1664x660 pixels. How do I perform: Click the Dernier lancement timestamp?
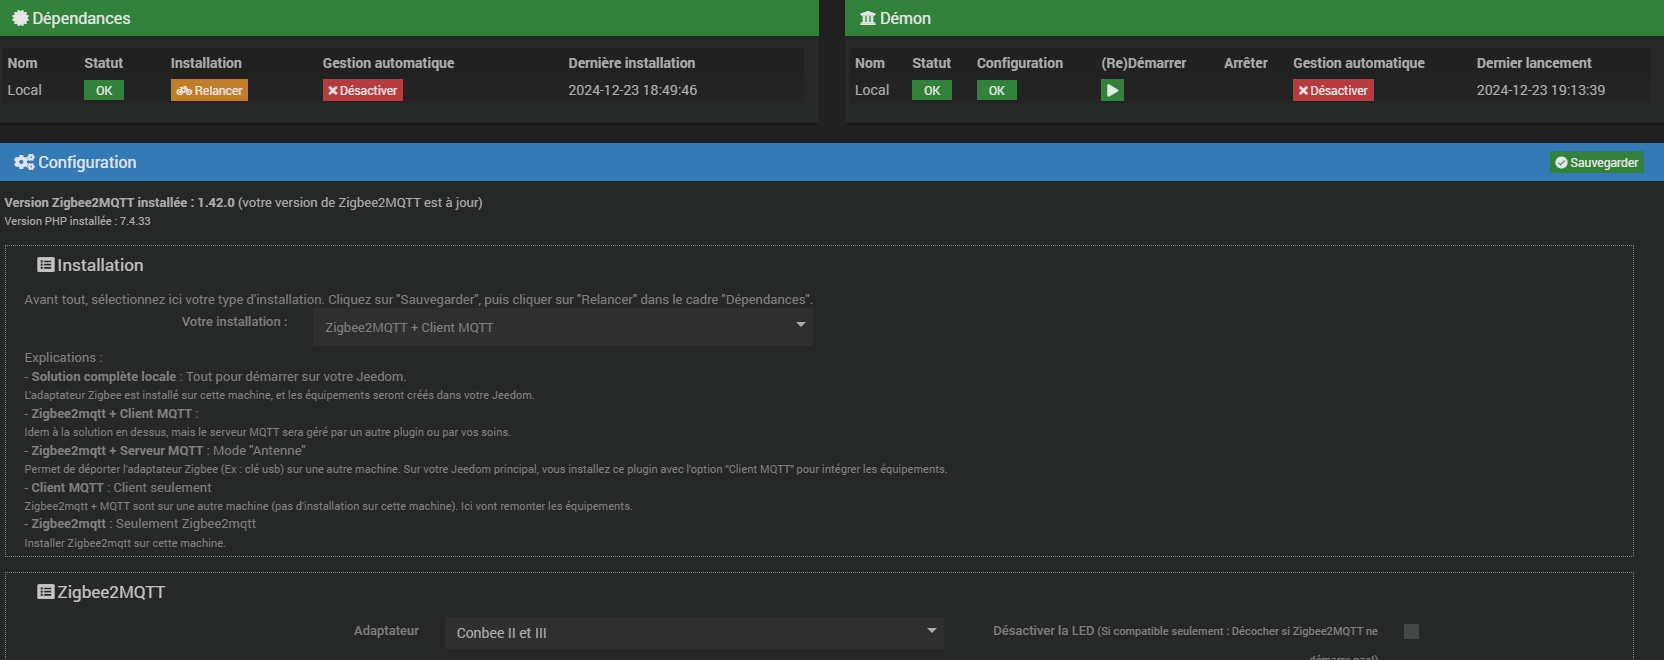click(1540, 90)
